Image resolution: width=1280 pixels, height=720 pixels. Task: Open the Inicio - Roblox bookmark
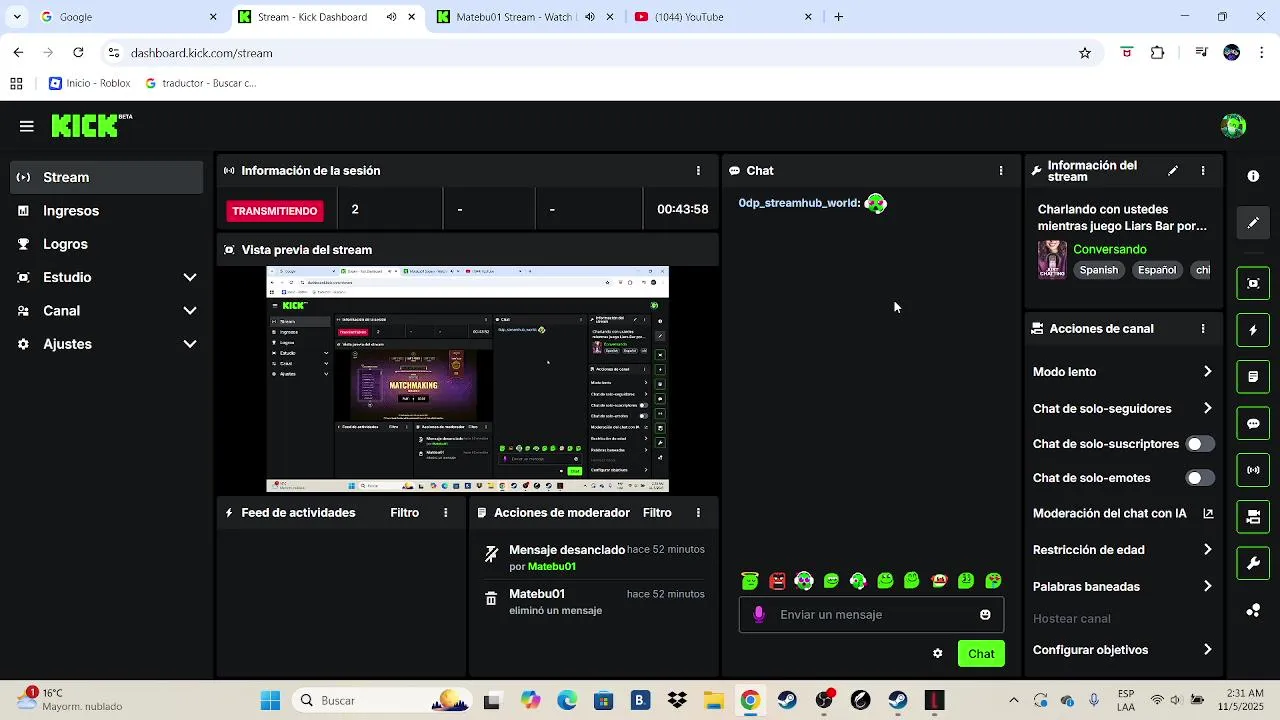pyautogui.click(x=90, y=84)
